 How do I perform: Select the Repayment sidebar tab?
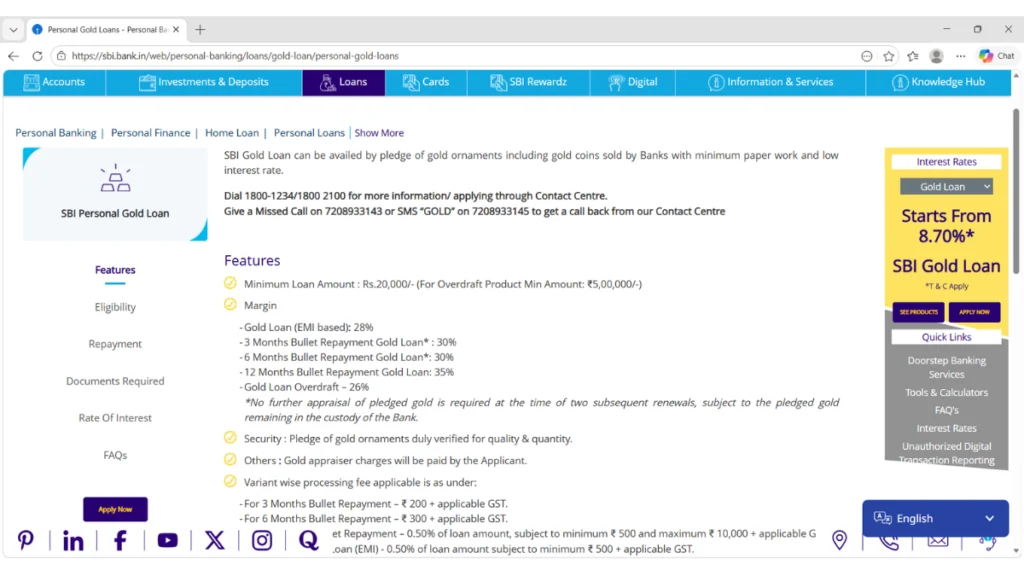click(x=115, y=344)
